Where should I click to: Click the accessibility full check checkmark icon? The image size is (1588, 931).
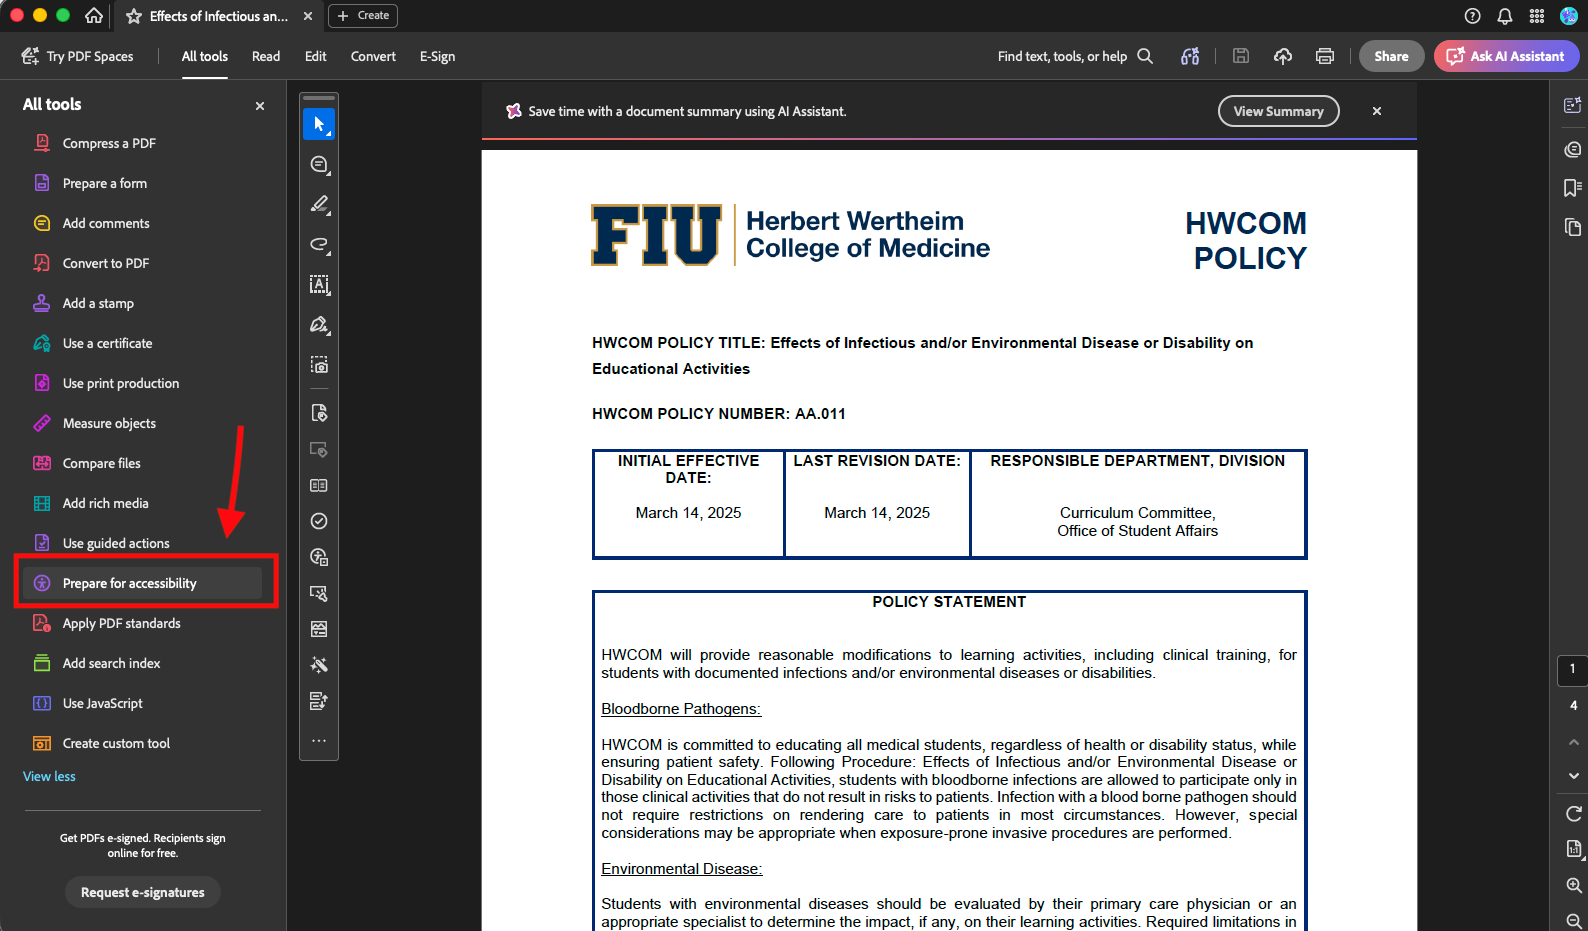[x=319, y=521]
